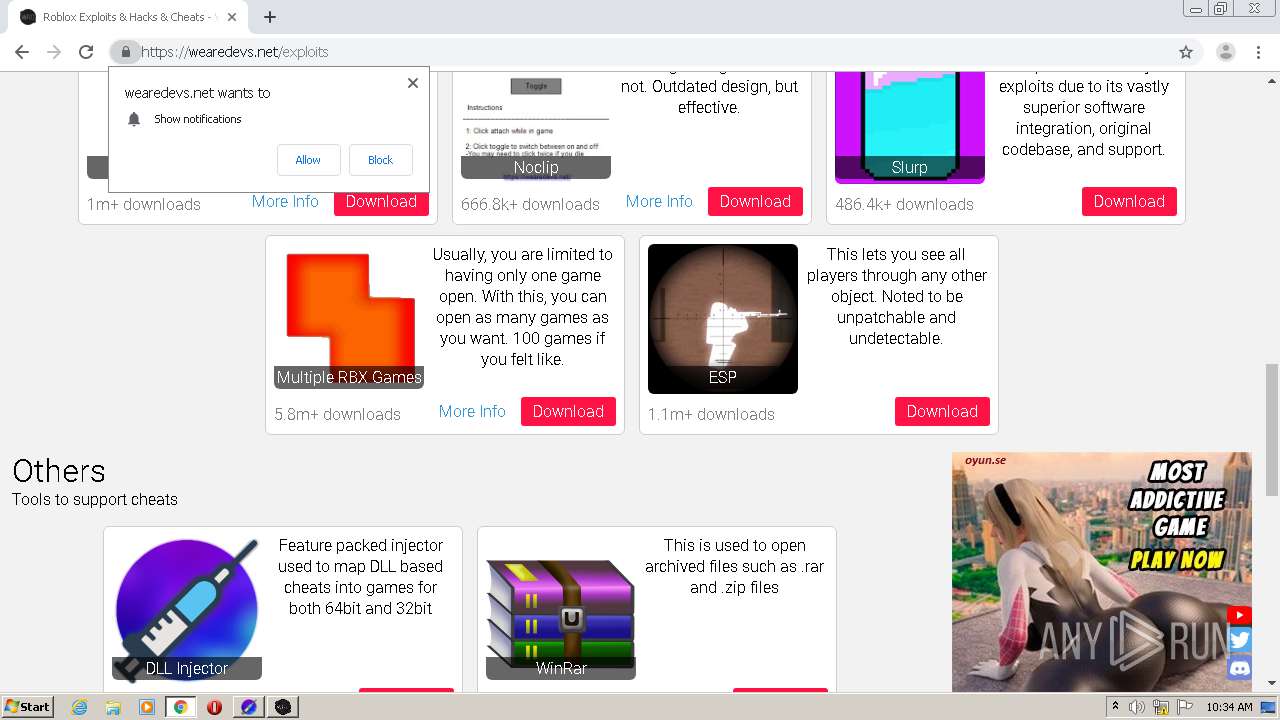1280x720 pixels.
Task: Download Multiple RBX Games
Action: pos(568,411)
